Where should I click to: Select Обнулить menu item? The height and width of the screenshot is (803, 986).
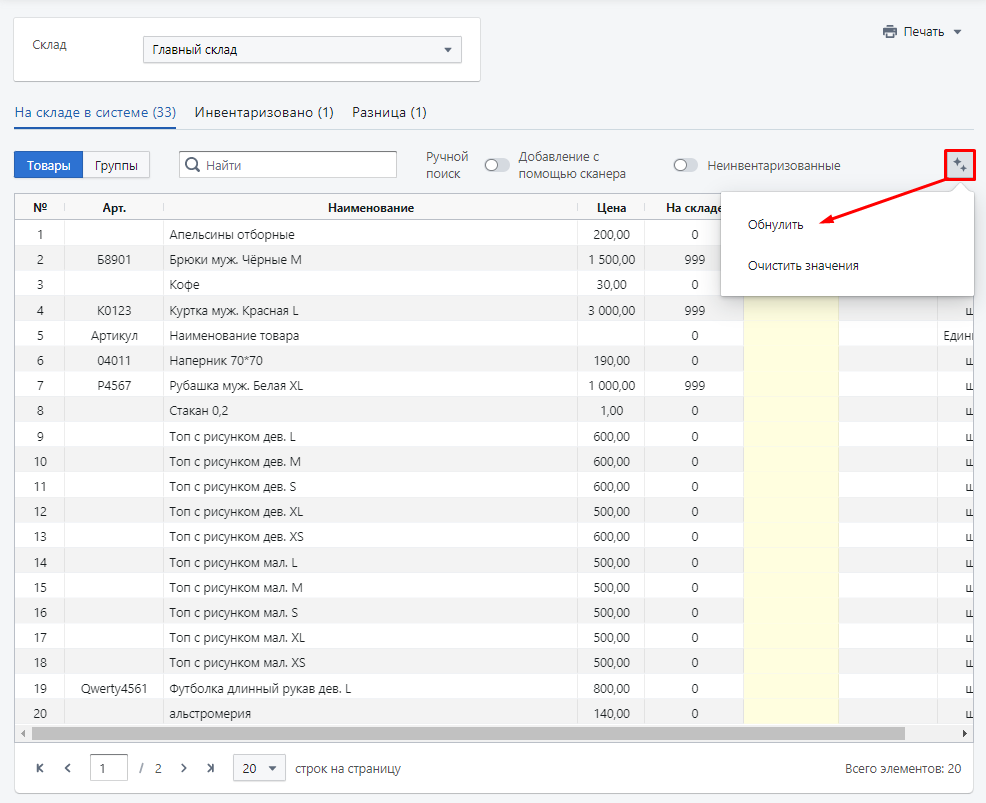775,224
